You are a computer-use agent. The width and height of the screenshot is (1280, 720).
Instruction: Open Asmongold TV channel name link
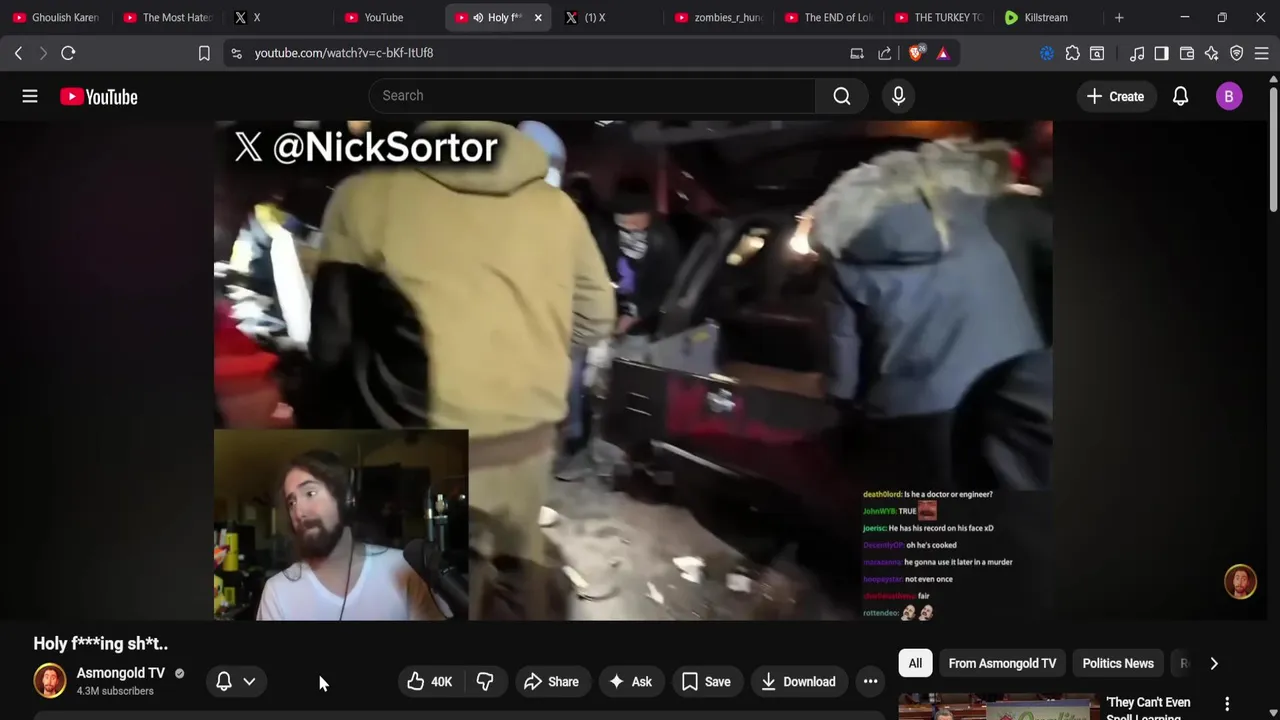click(121, 673)
